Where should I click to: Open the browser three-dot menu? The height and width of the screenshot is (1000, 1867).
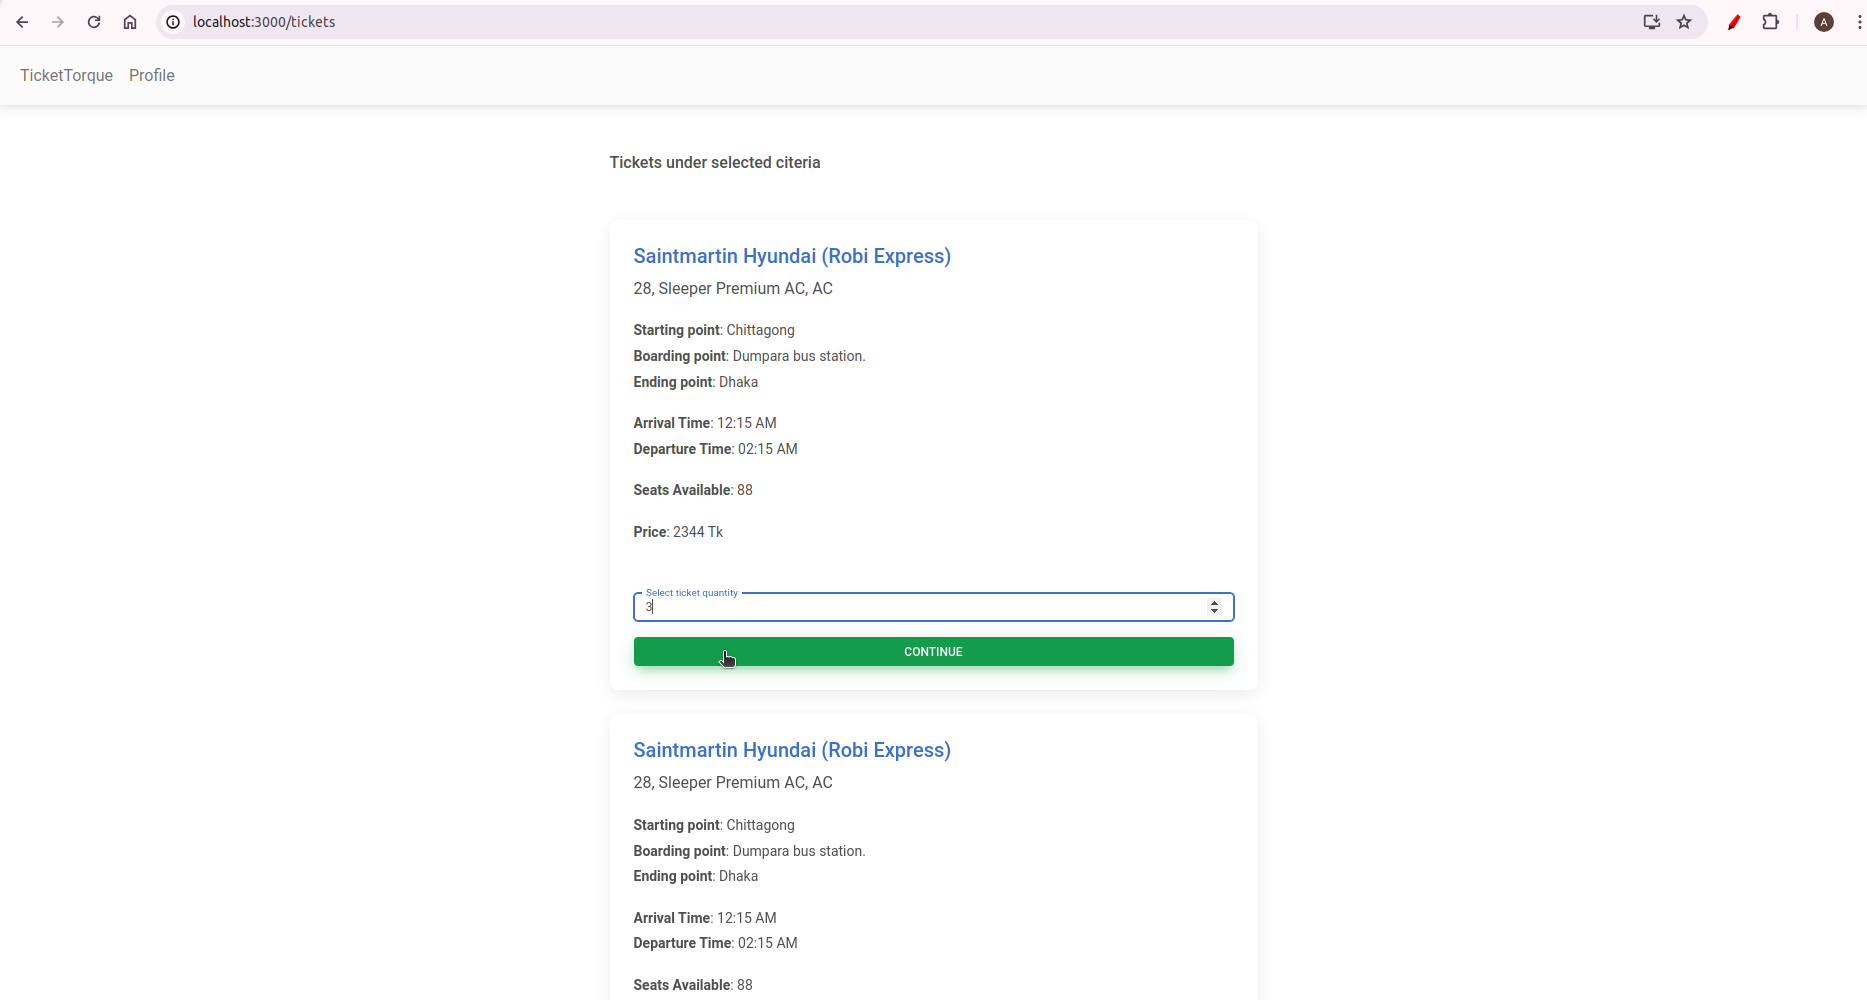(x=1859, y=22)
